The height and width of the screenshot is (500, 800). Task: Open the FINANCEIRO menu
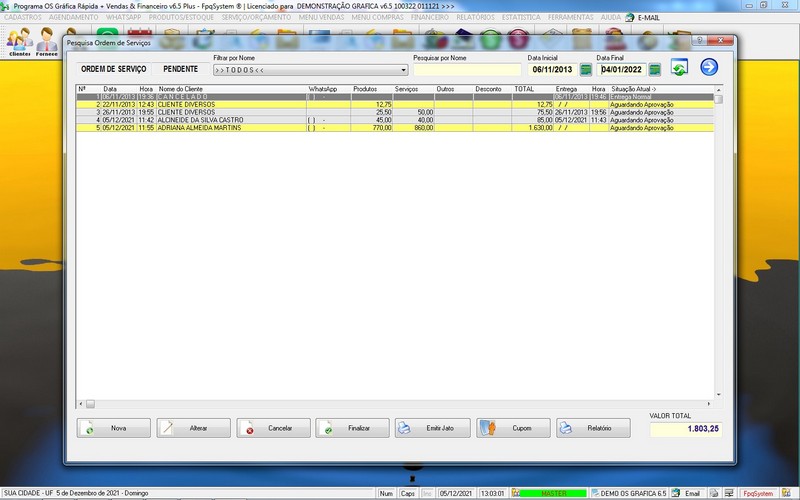430,17
